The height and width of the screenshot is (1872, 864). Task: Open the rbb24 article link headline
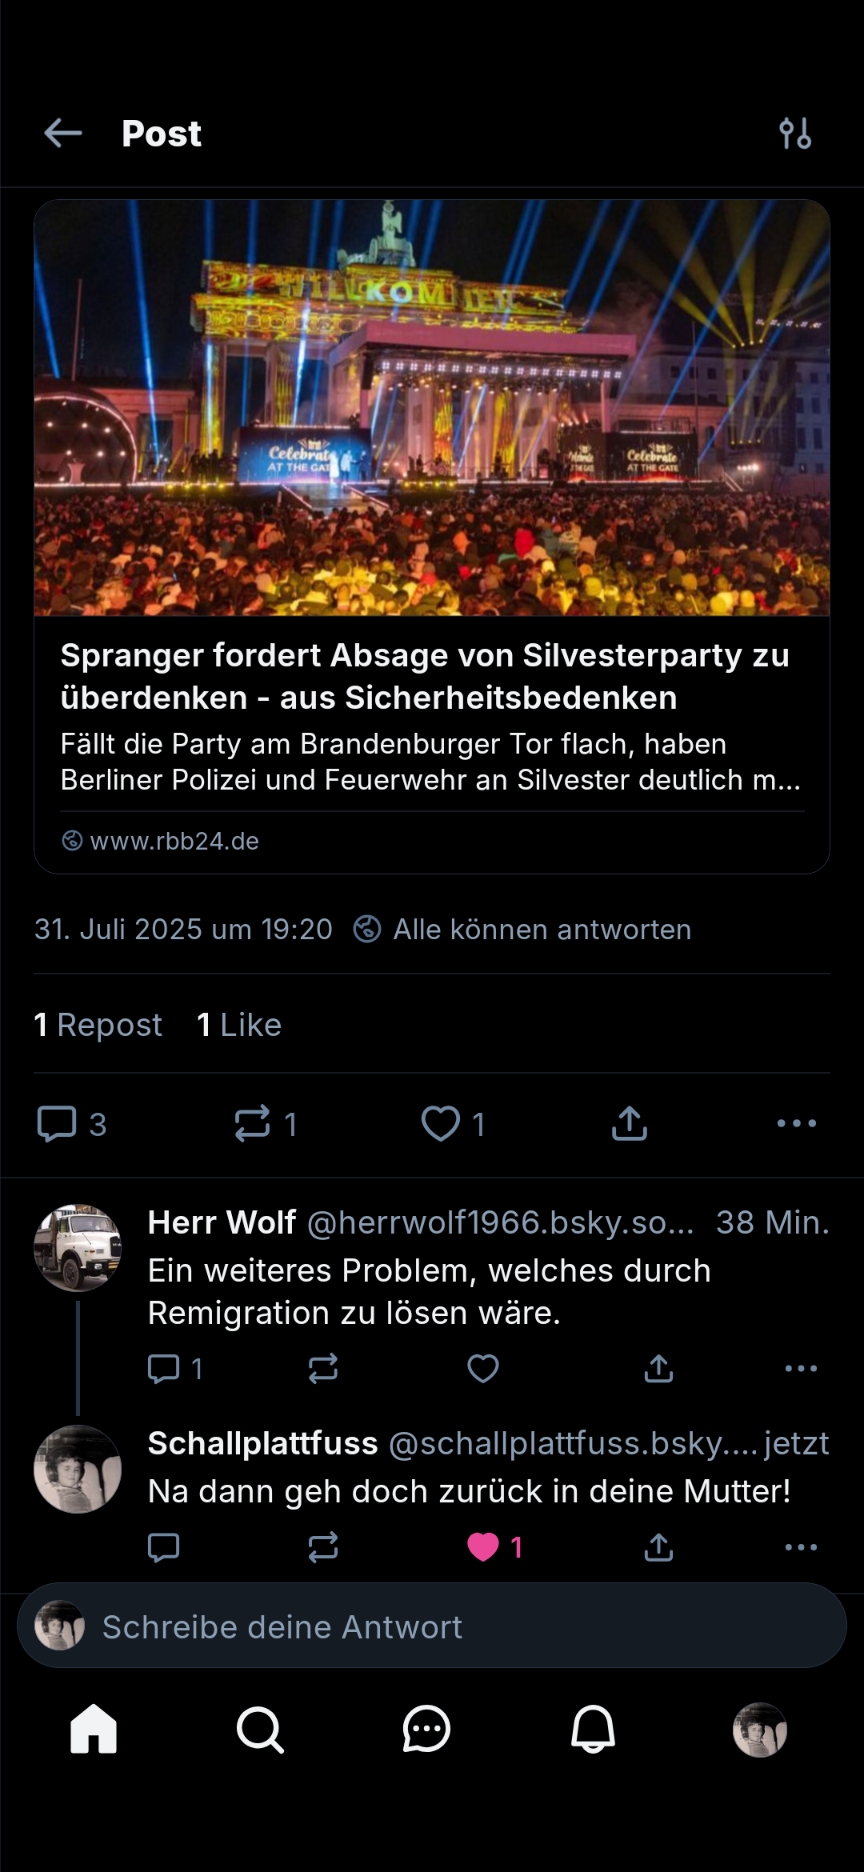tap(425, 676)
